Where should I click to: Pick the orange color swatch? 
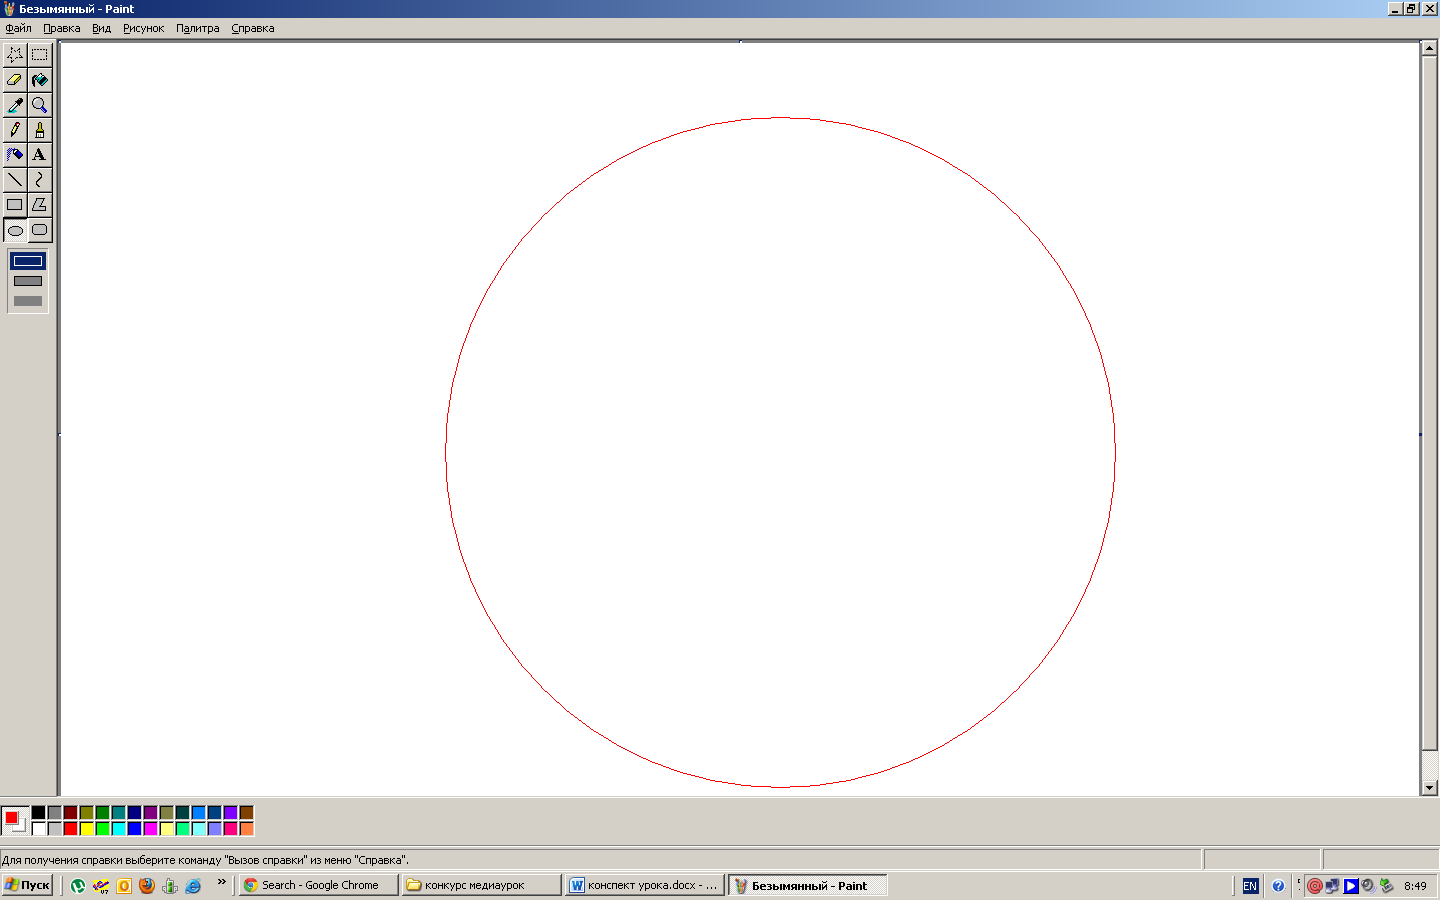coord(246,829)
